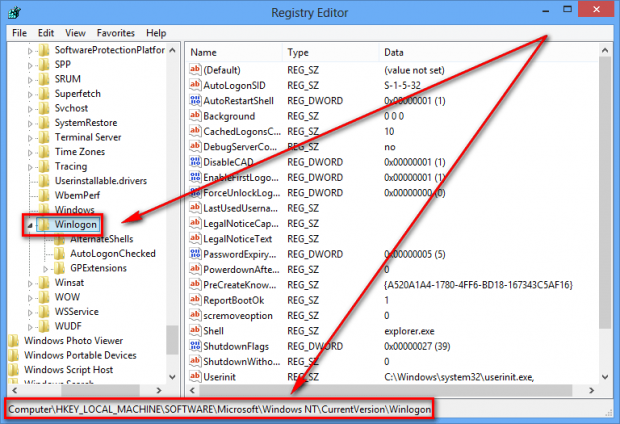Select the WbemPerf key
The width and height of the screenshot is (620, 424).
click(77, 195)
